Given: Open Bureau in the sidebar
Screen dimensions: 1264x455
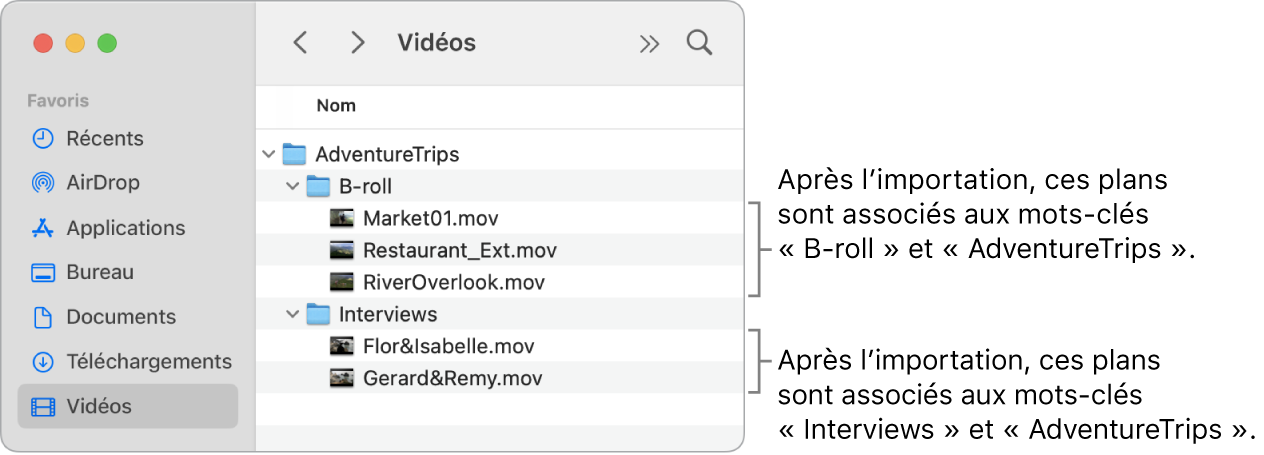Looking at the screenshot, I should click(99, 272).
